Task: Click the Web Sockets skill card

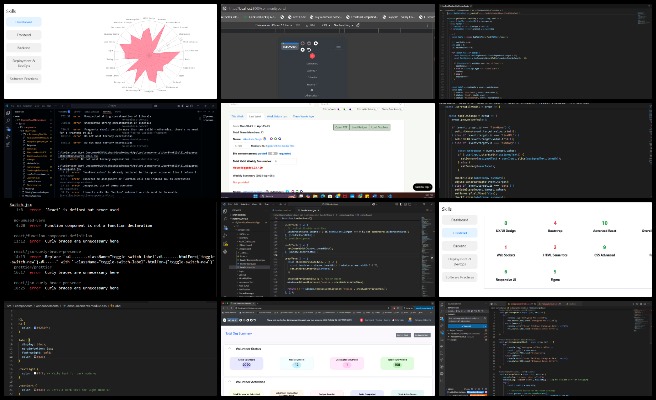Action: point(505,251)
